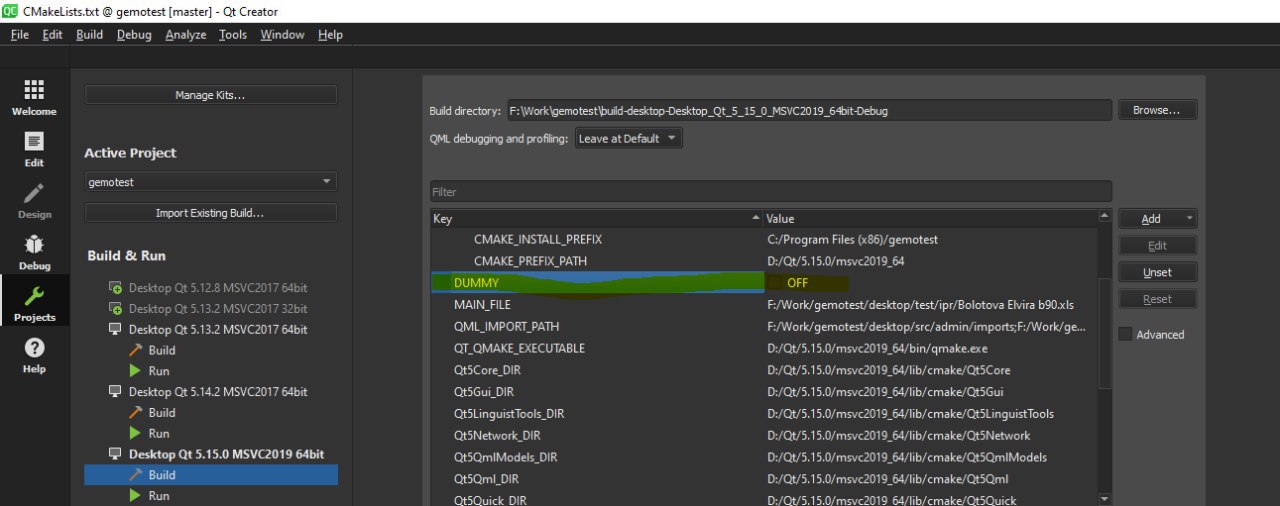Open the Analyze menu
1280x506 pixels.
[186, 34]
